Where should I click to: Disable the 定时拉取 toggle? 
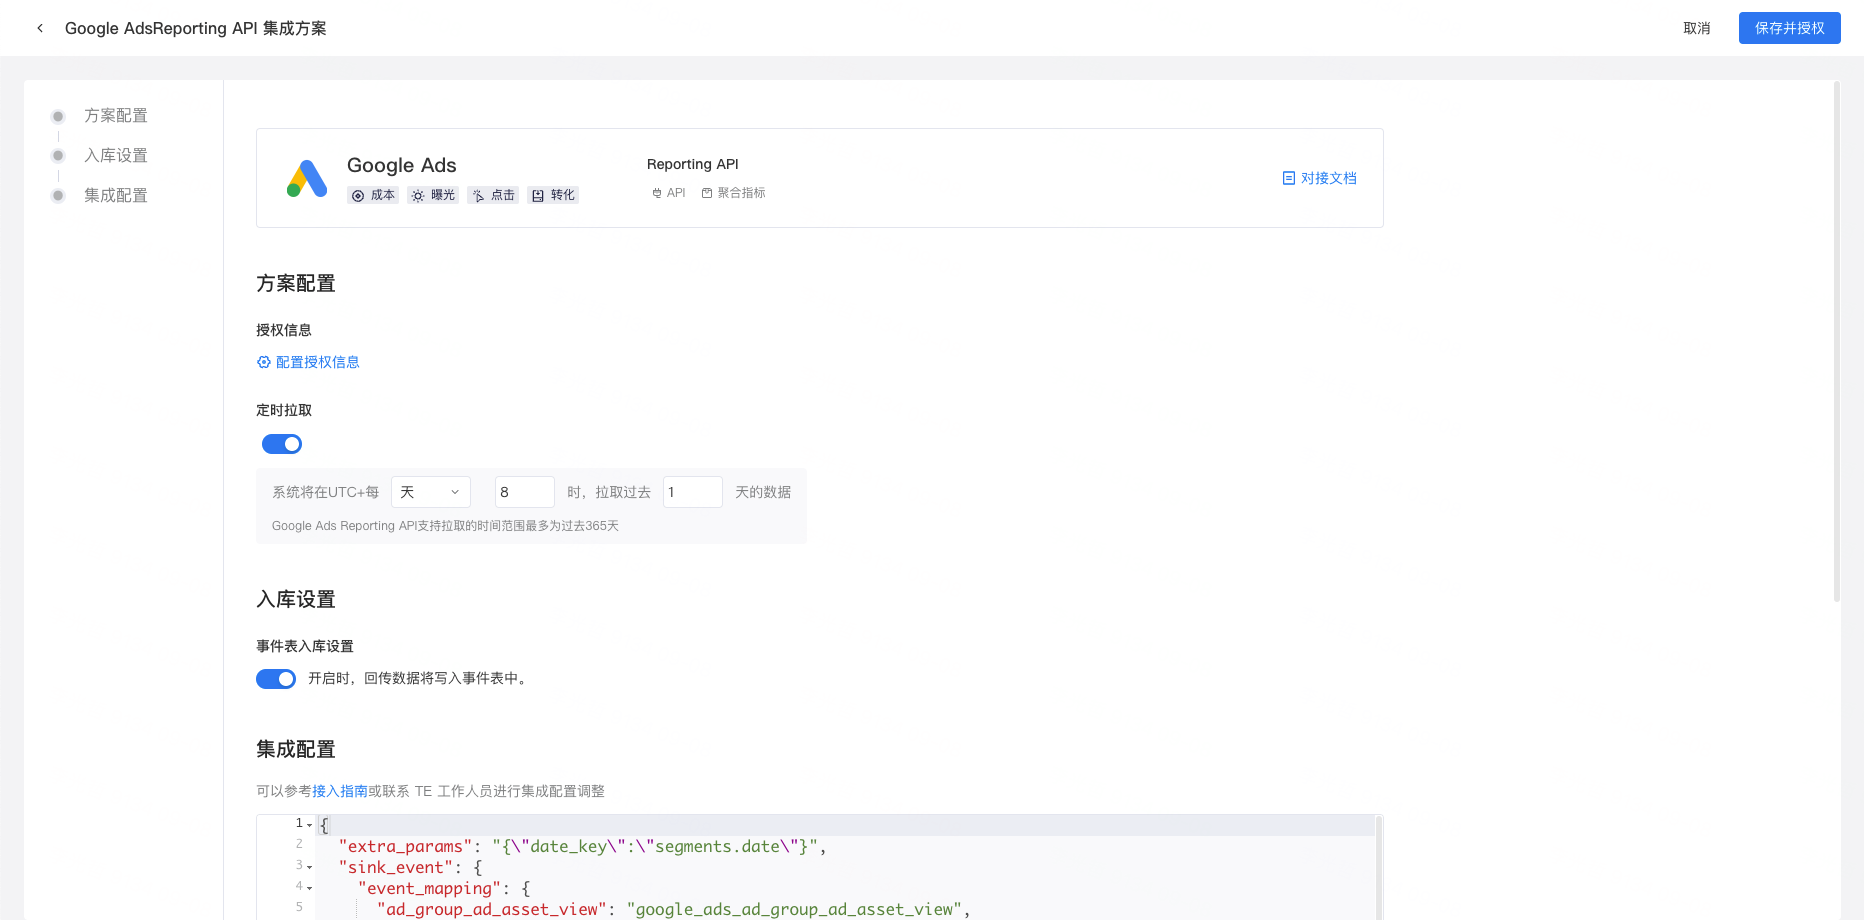tap(281, 443)
